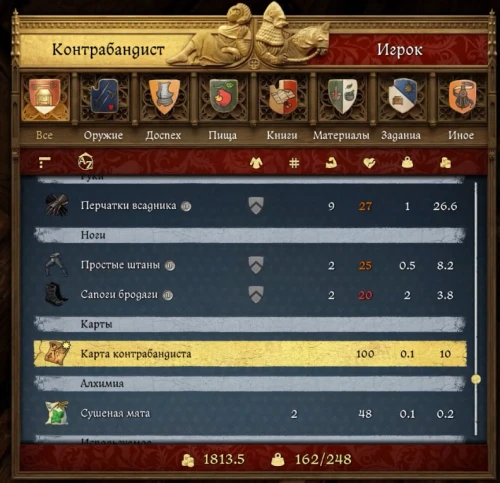Show the Книги books category shield

[x=283, y=96]
